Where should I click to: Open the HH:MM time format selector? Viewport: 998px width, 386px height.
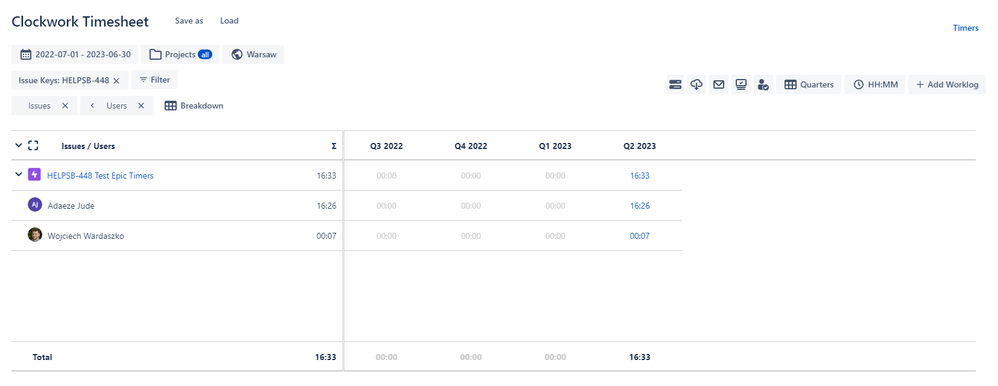875,85
